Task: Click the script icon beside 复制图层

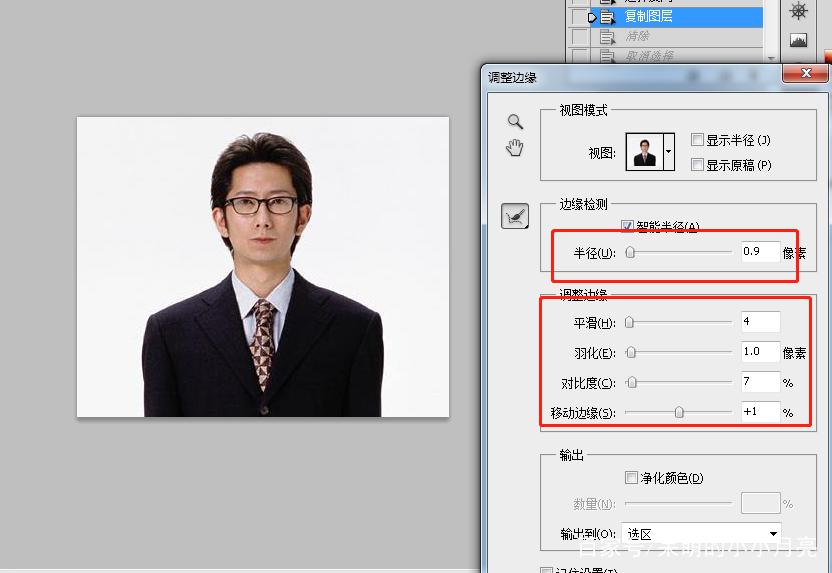Action: click(x=606, y=17)
